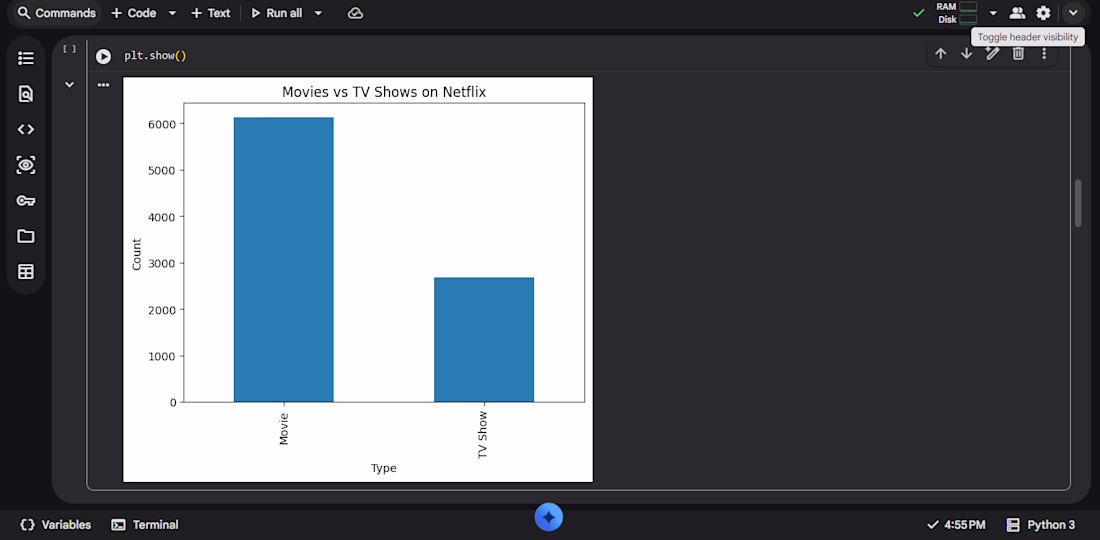Open the Gemini AI sparkle button
This screenshot has height=540, width=1100.
[x=549, y=518]
